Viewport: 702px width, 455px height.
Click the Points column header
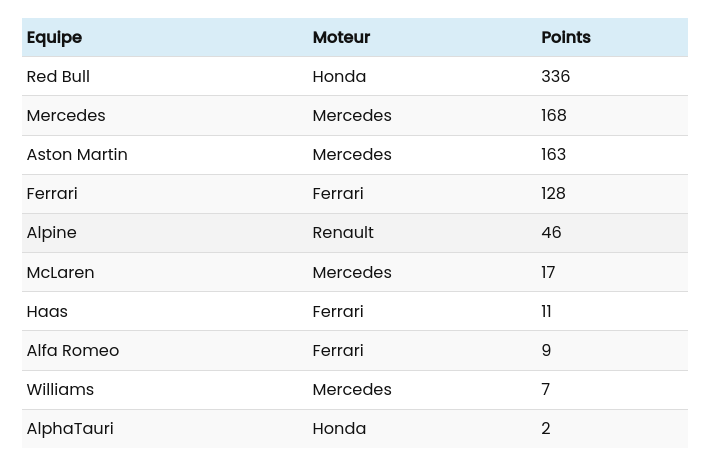(x=566, y=37)
